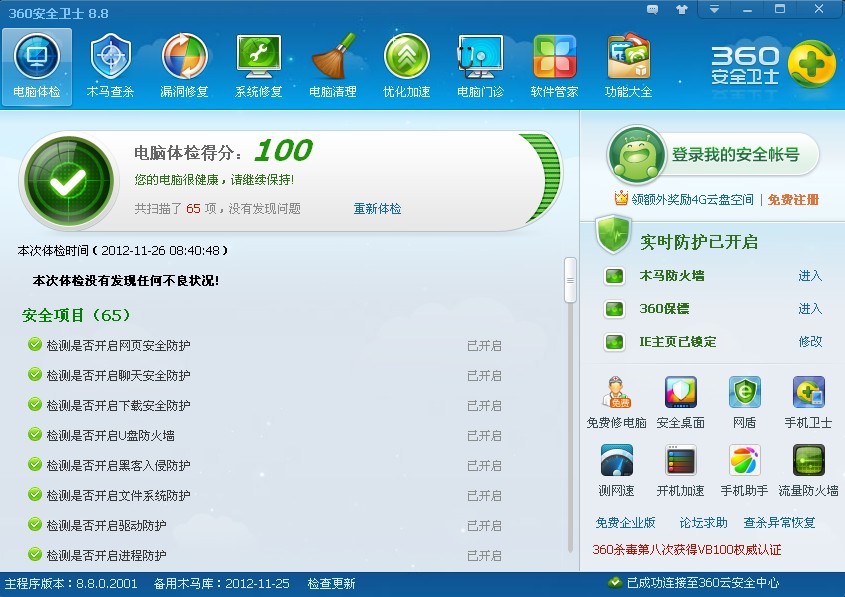Click 修改 beside IE主页已锁定
This screenshot has height=597, width=845.
[810, 342]
